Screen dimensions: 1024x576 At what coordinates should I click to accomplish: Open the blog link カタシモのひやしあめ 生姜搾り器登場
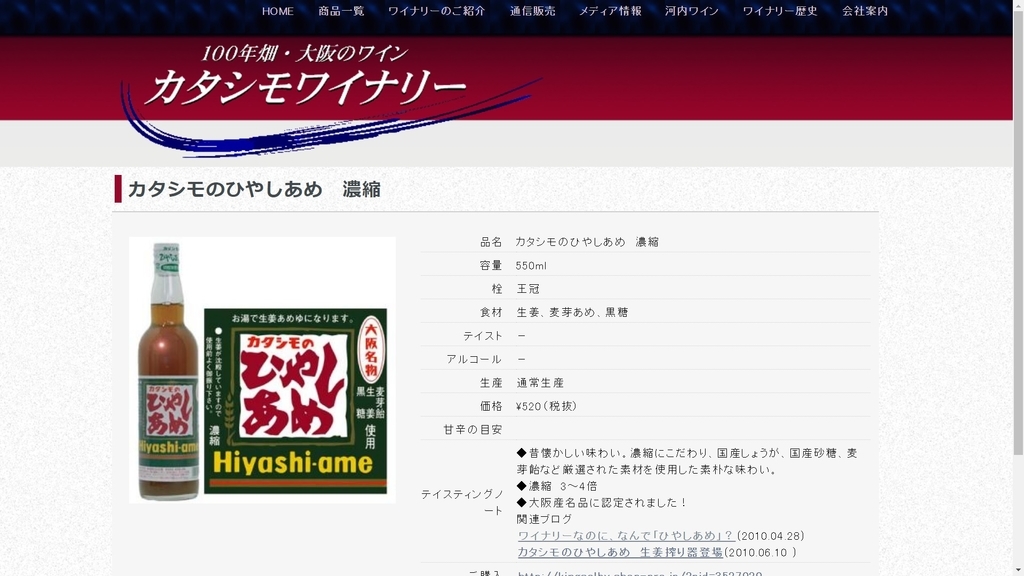point(620,552)
